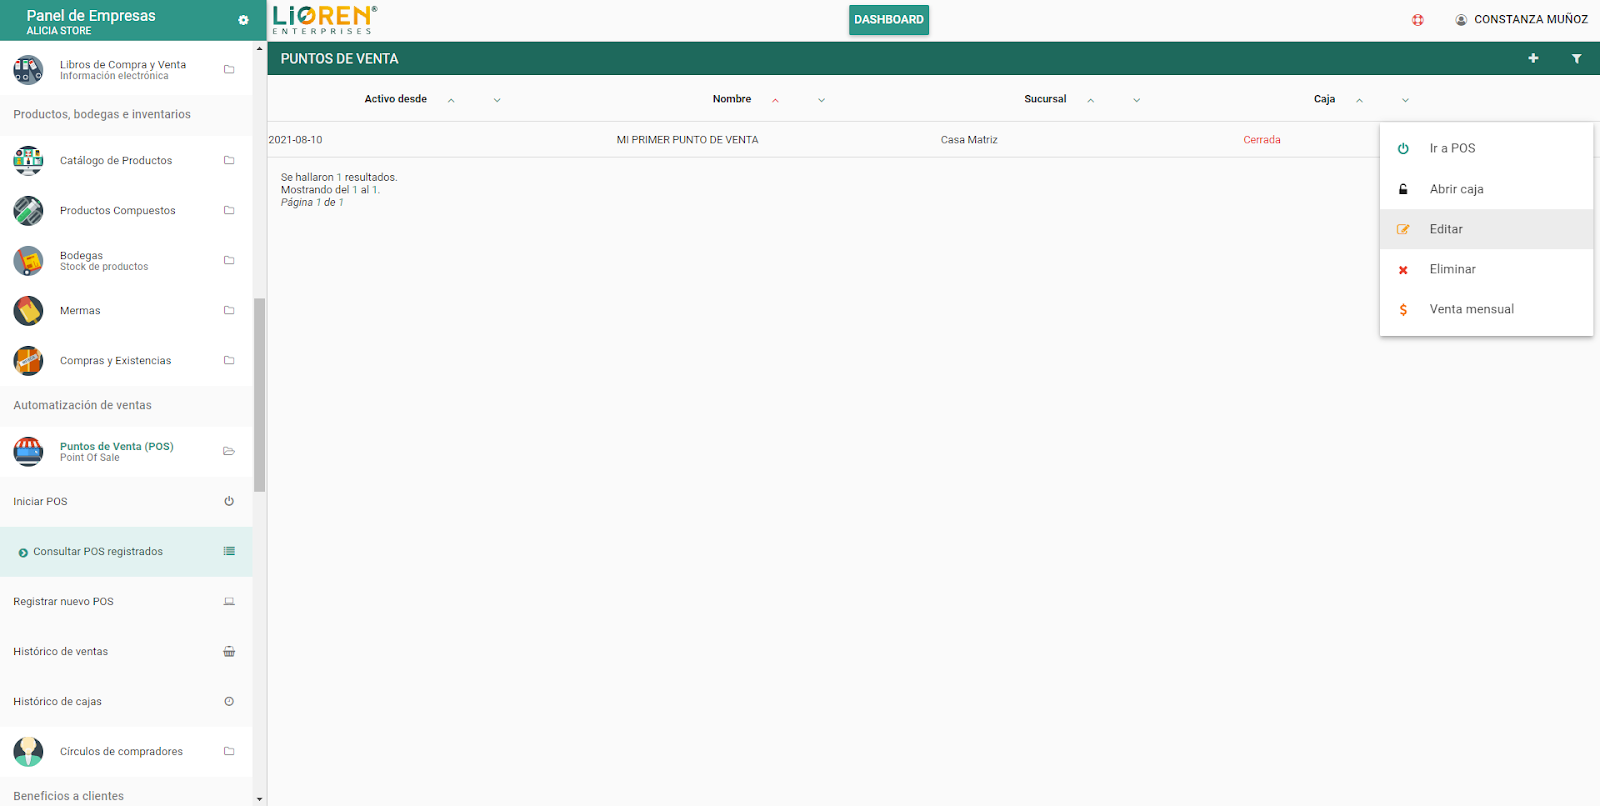Click the plus icon to add point of sale
Image resolution: width=1600 pixels, height=806 pixels.
[1533, 58]
